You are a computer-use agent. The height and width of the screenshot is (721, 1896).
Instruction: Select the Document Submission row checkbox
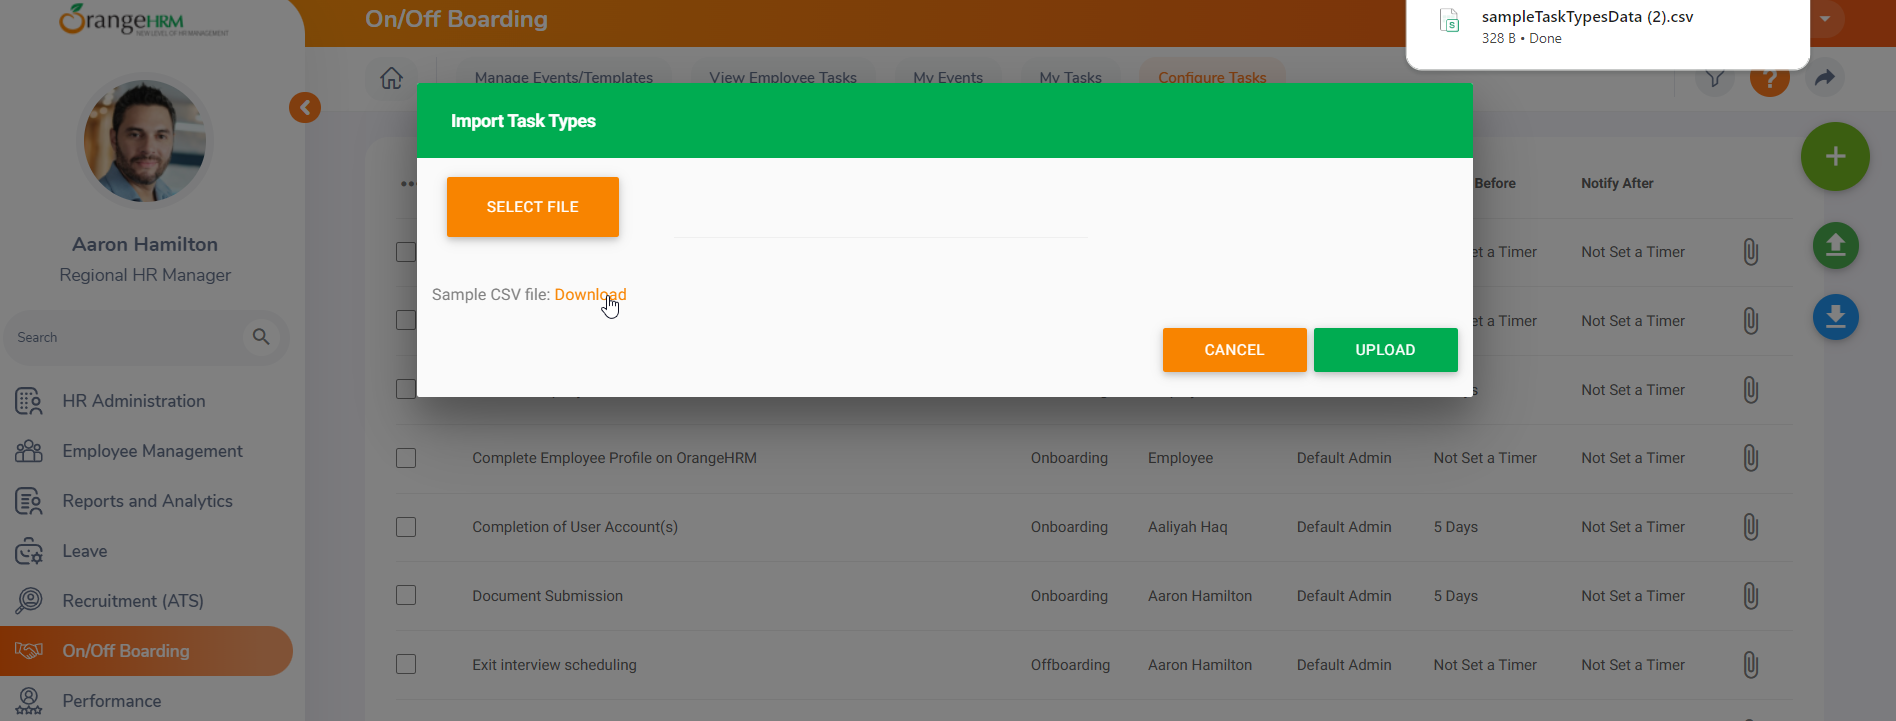(x=406, y=596)
